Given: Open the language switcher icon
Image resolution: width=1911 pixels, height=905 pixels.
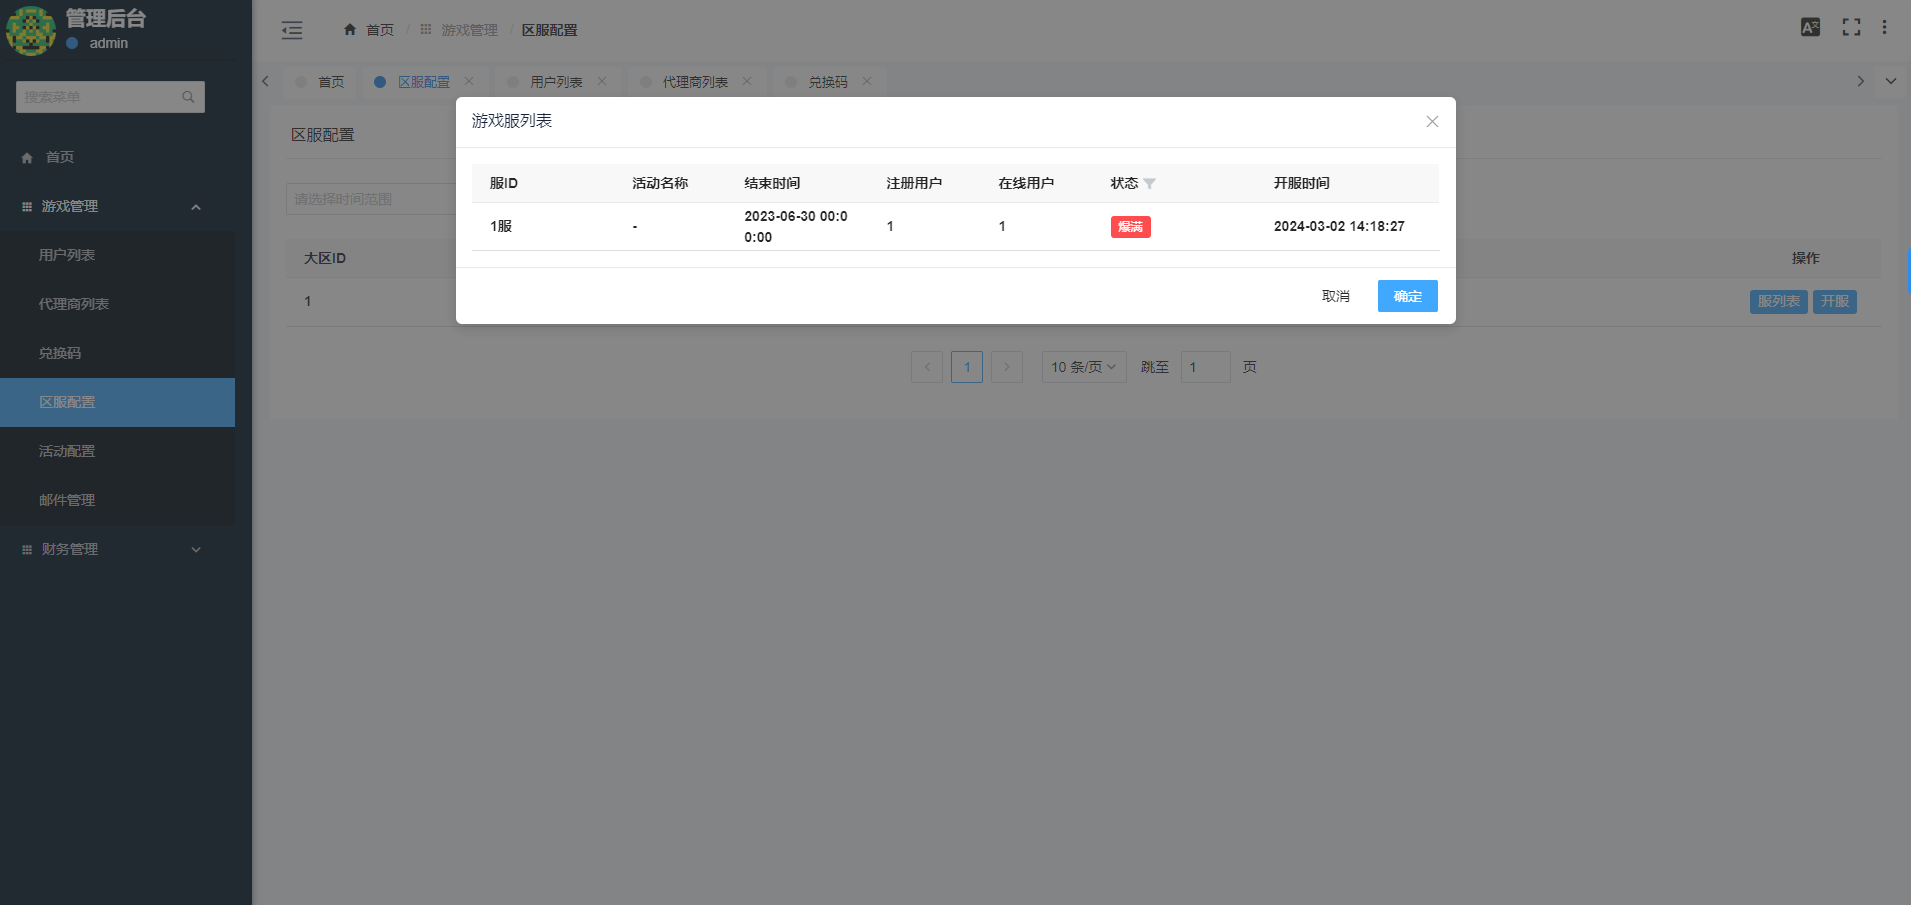Looking at the screenshot, I should coord(1810,27).
